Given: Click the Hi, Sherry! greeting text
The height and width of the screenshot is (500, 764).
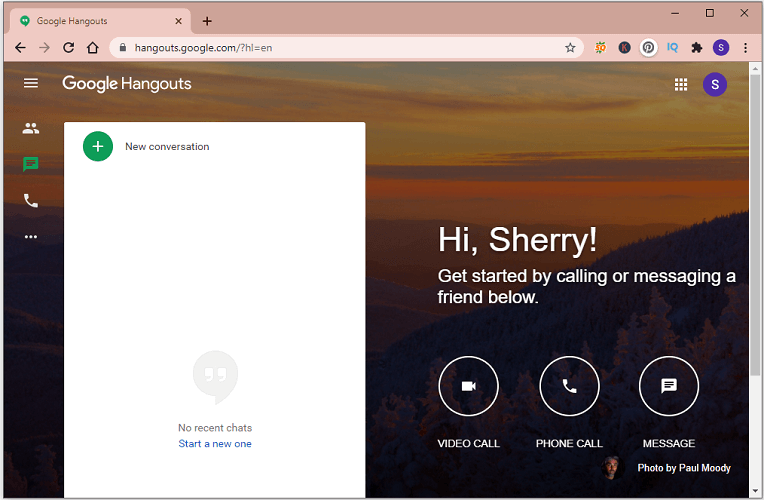Looking at the screenshot, I should coord(517,240).
